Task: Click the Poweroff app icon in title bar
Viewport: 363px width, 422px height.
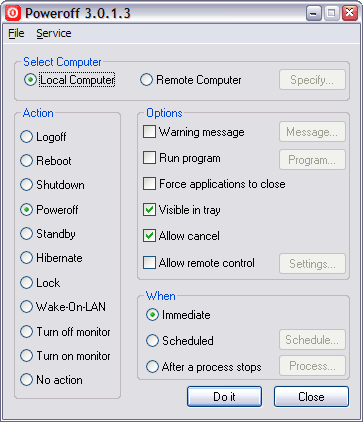Action: (x=13, y=13)
